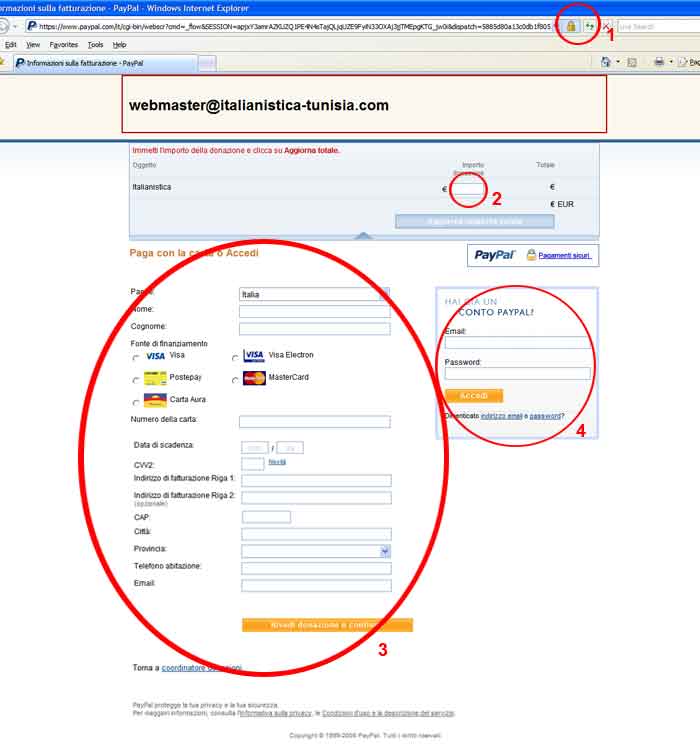
Task: Open the Informativa sulla privacy link
Action: pos(275,713)
